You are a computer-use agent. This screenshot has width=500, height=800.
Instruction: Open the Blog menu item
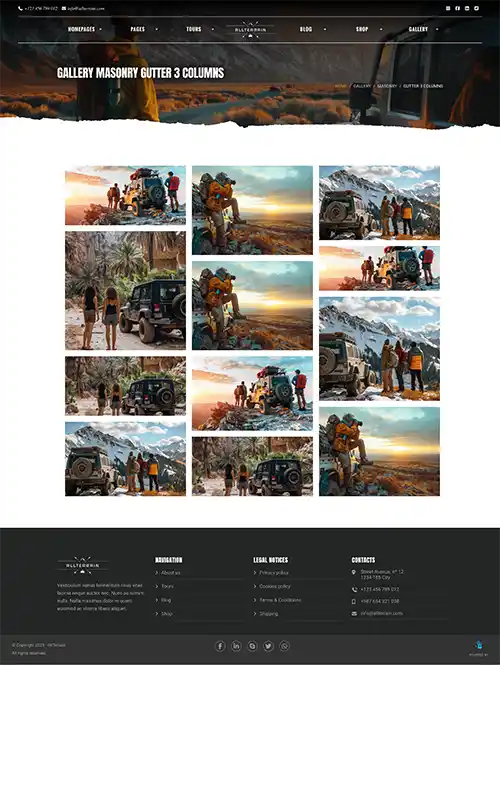pos(306,30)
